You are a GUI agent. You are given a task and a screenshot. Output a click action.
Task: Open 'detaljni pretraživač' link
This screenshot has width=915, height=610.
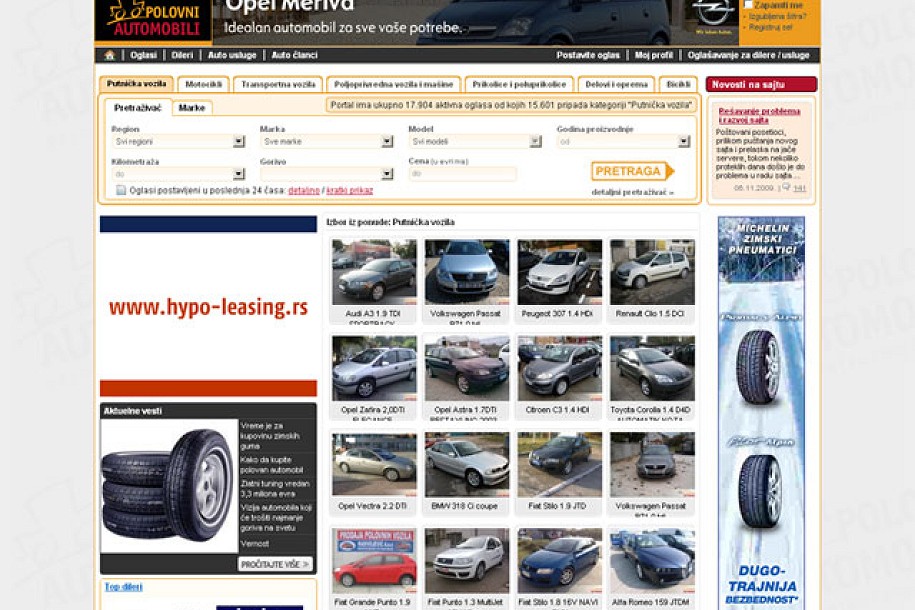633,192
